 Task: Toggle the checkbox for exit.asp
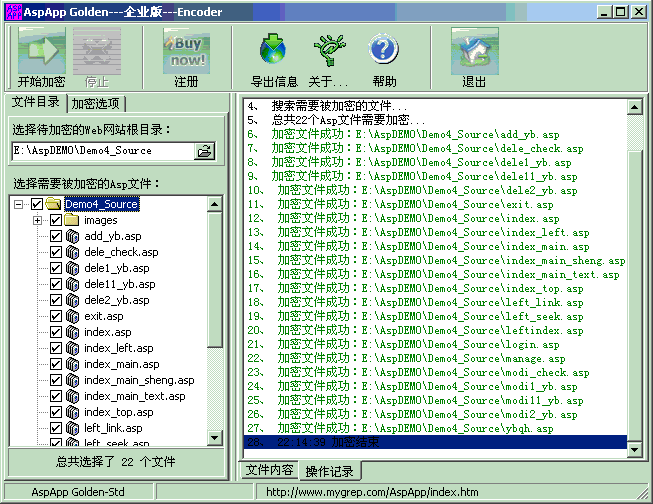point(56,316)
